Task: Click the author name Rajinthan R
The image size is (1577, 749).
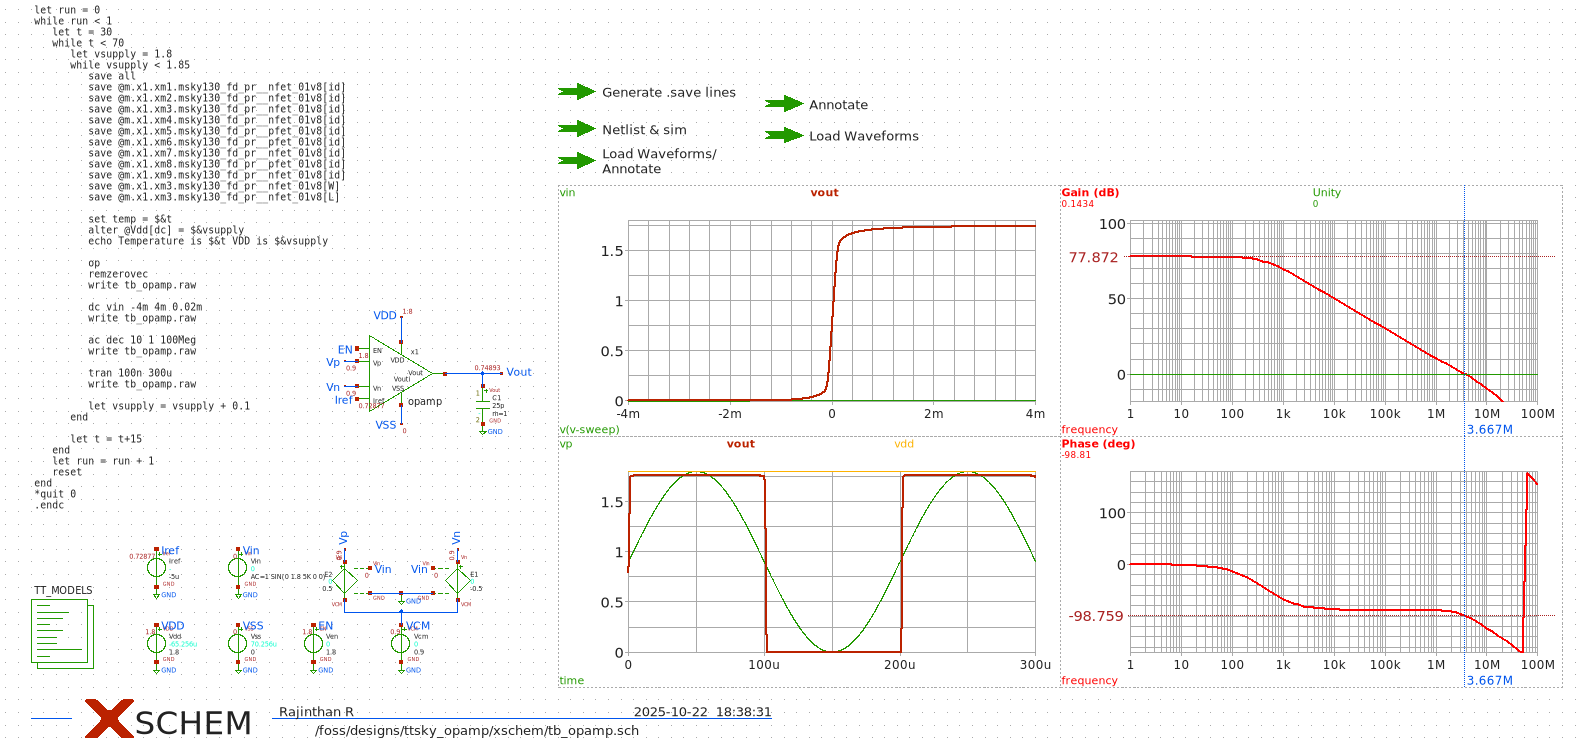Action: tap(316, 712)
